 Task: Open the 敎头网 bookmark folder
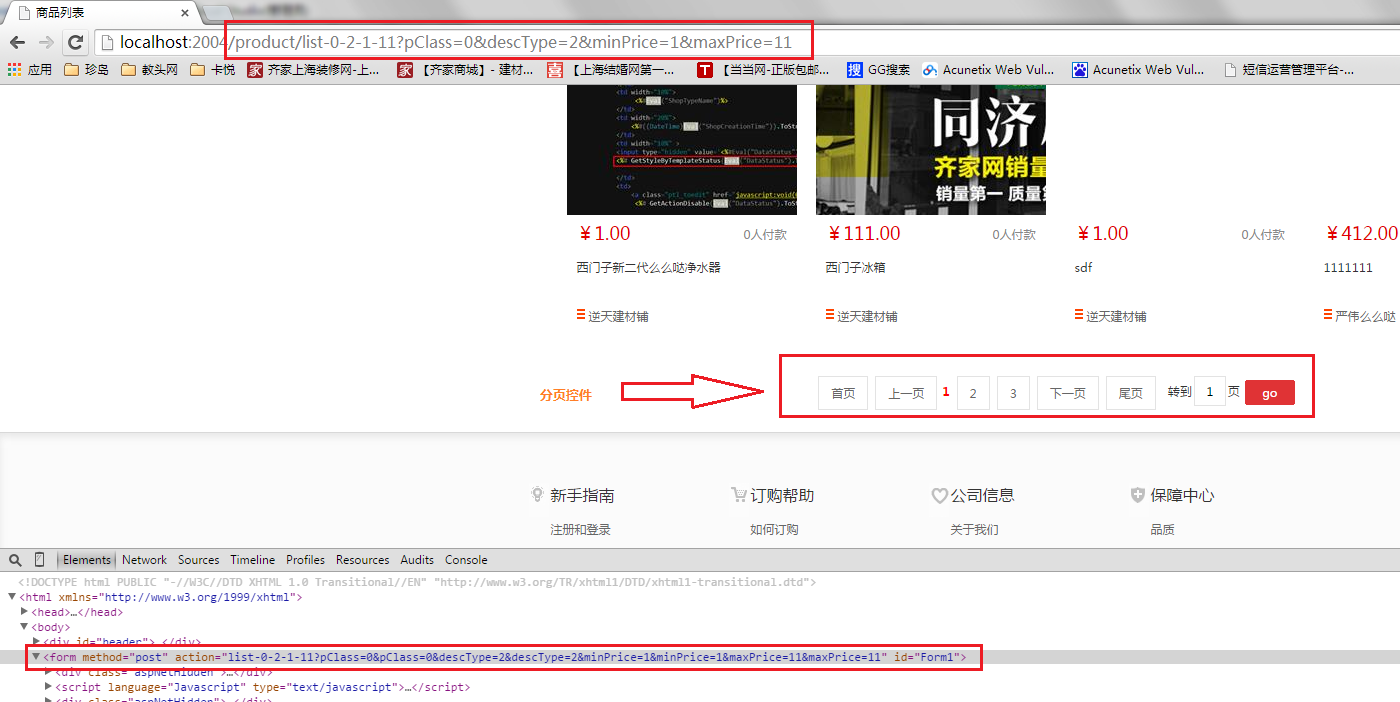click(149, 70)
